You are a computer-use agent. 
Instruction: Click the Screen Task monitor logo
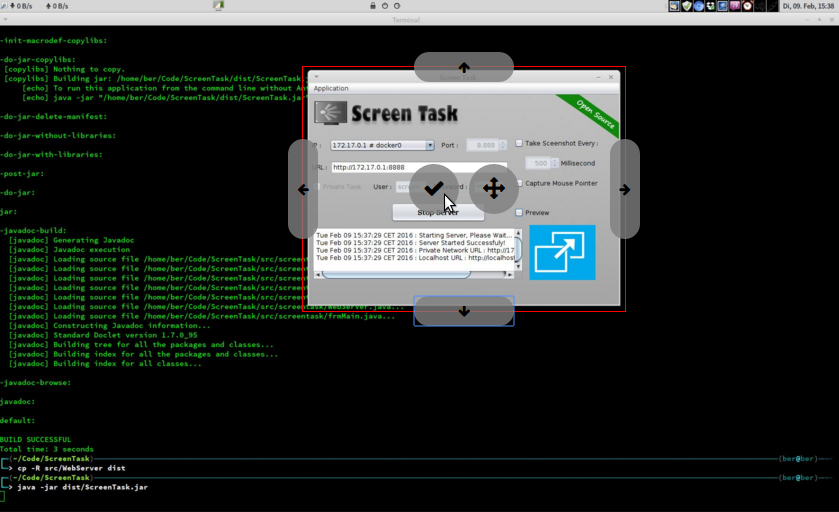(x=330, y=113)
